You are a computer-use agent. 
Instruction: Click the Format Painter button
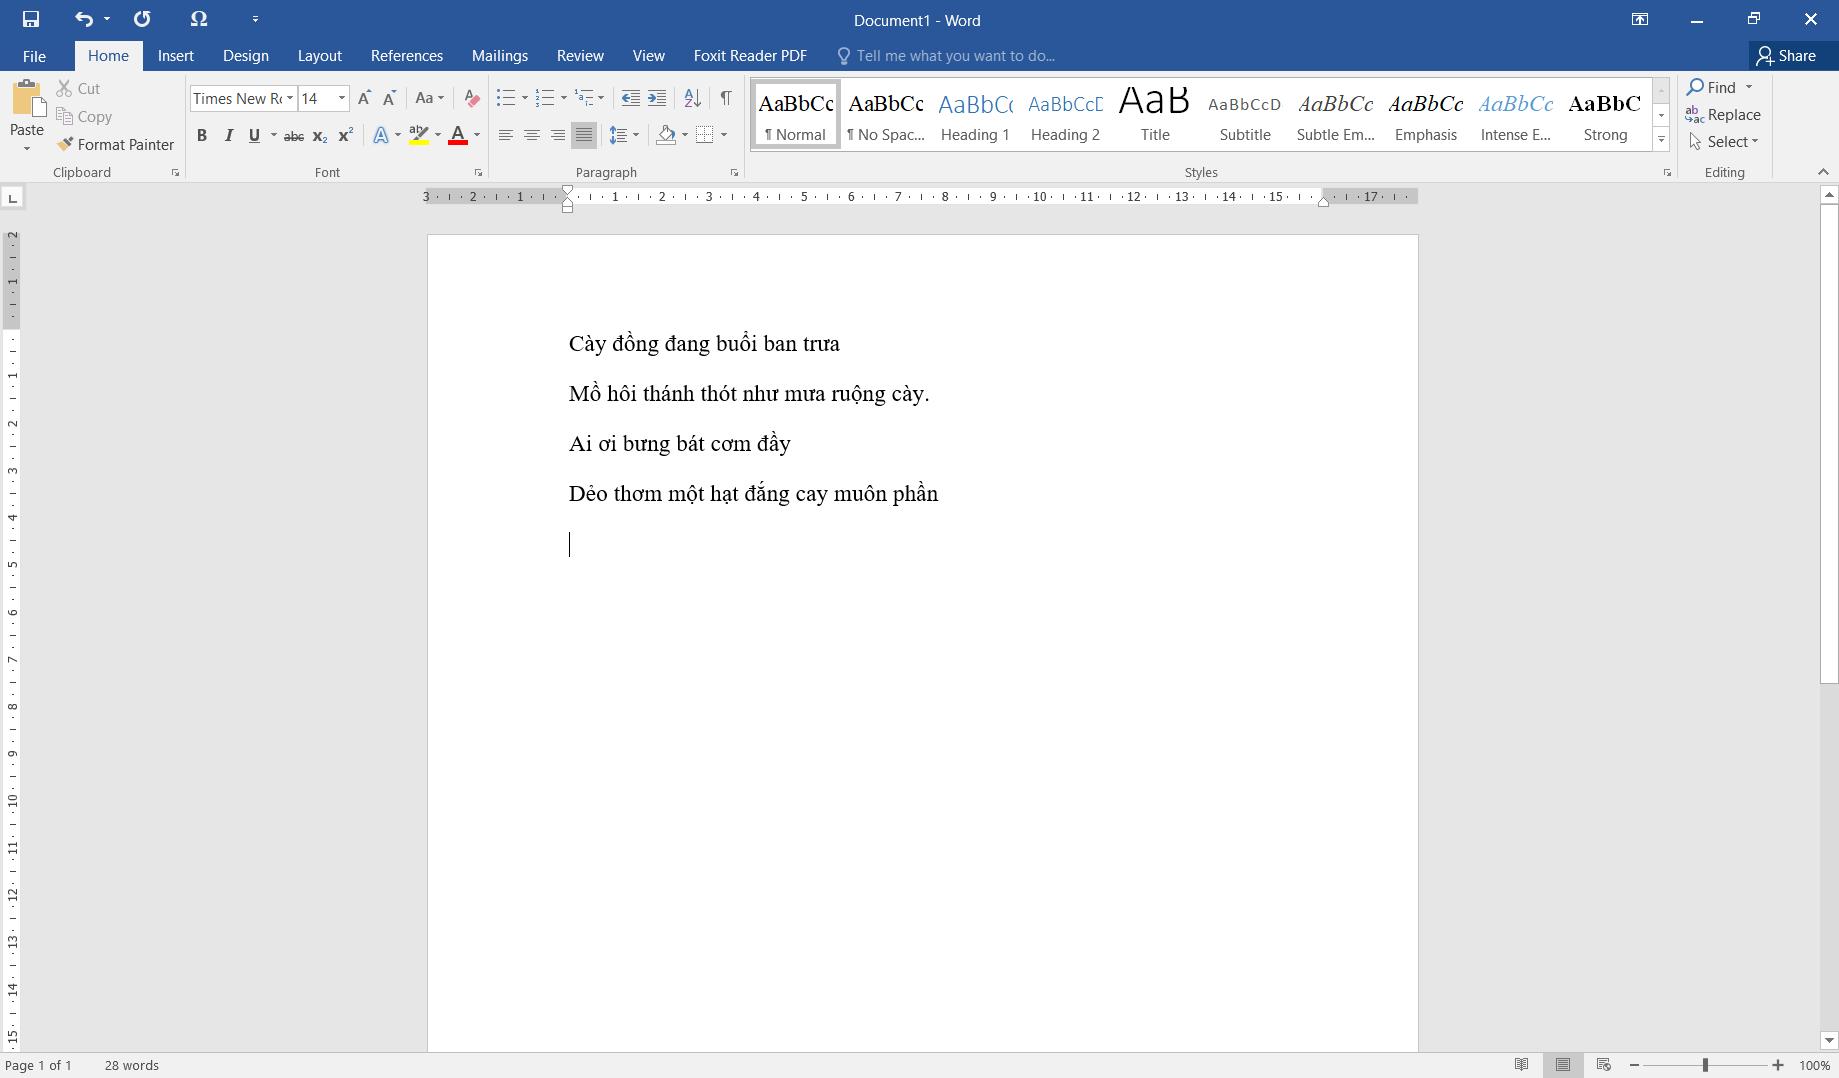pyautogui.click(x=116, y=145)
